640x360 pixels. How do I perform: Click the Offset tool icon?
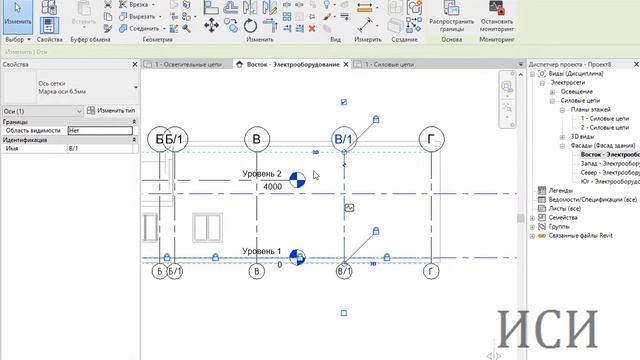pos(231,7)
